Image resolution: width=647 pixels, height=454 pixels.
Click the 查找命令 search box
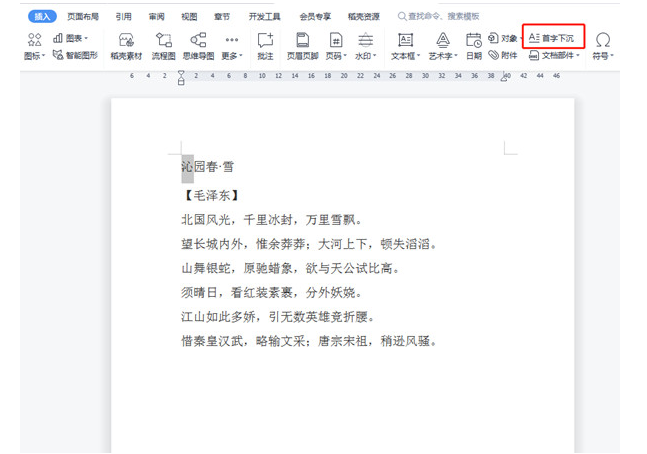[x=439, y=17]
